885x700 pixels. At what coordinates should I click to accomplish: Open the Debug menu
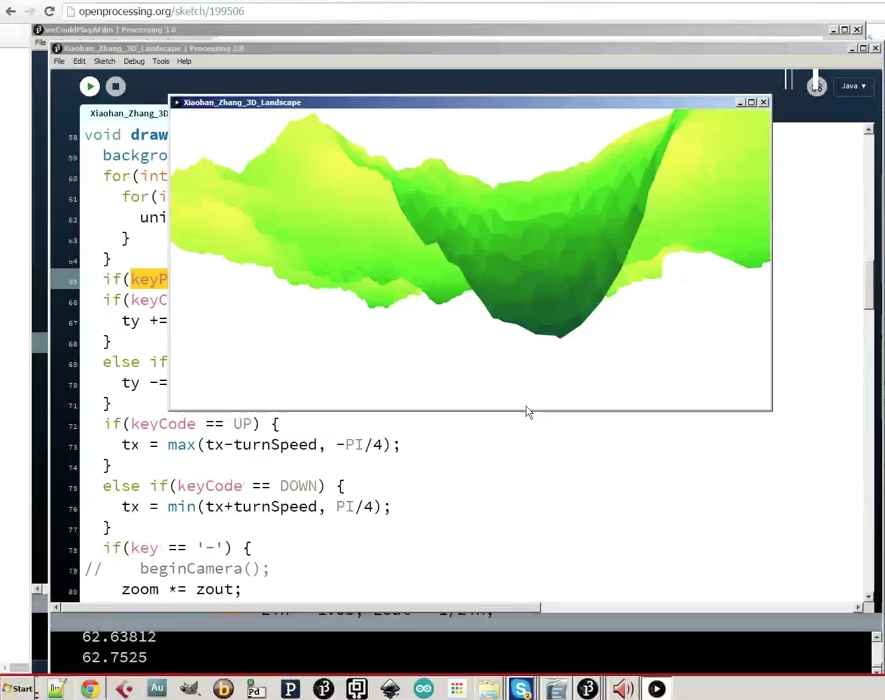(x=134, y=61)
